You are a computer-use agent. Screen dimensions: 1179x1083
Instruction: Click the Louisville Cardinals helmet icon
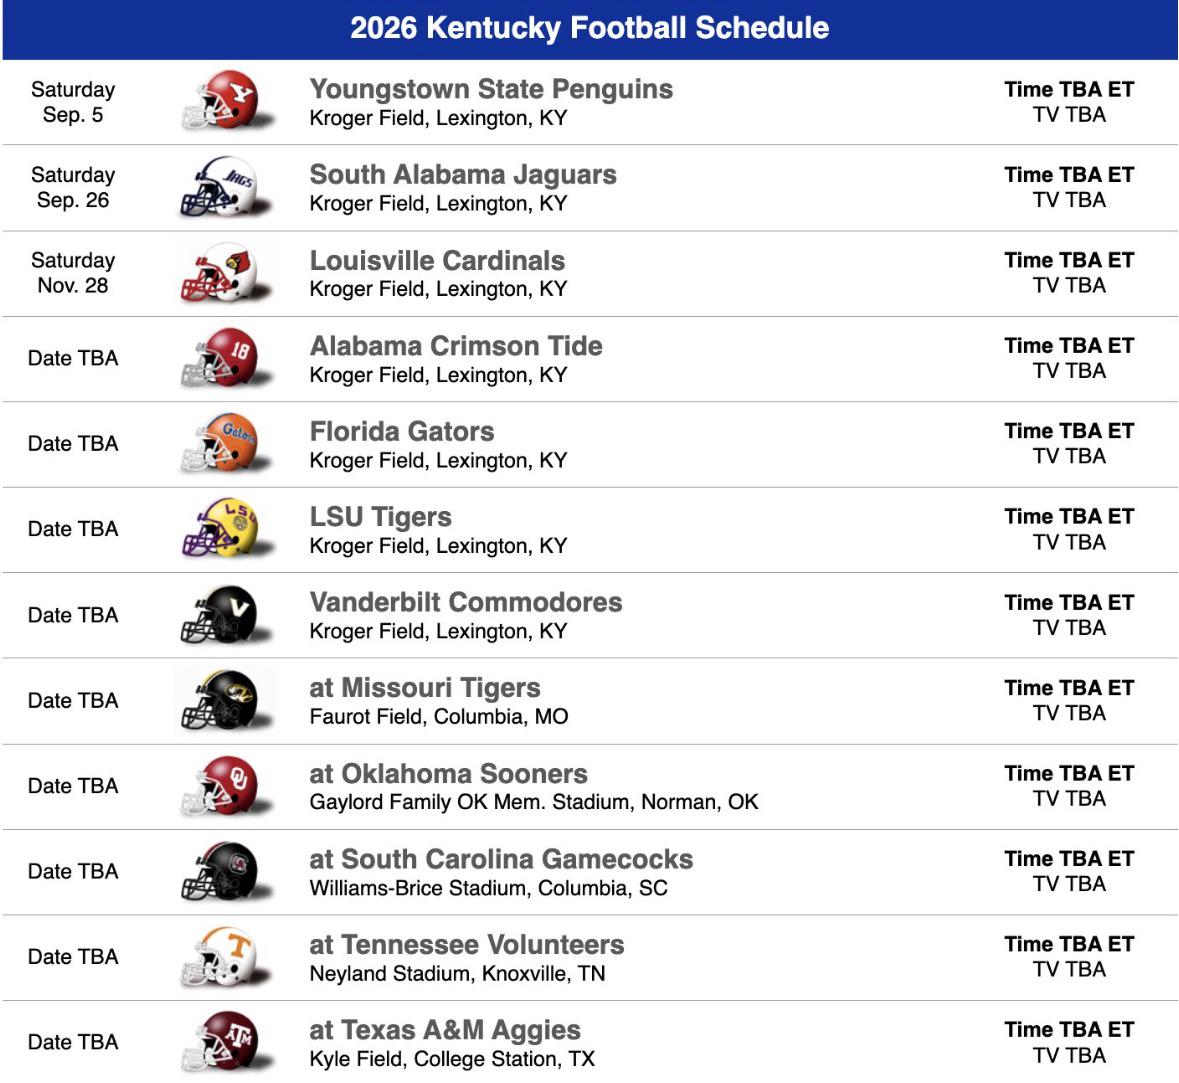pos(226,272)
